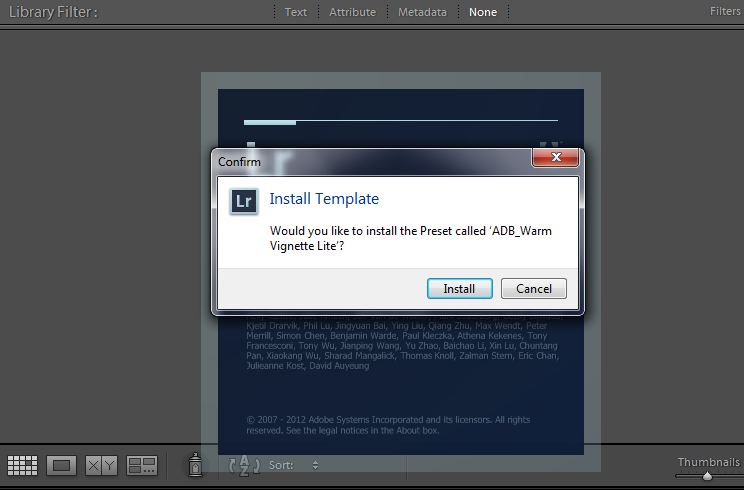Click the Install button
744x490 pixels.
pos(459,288)
